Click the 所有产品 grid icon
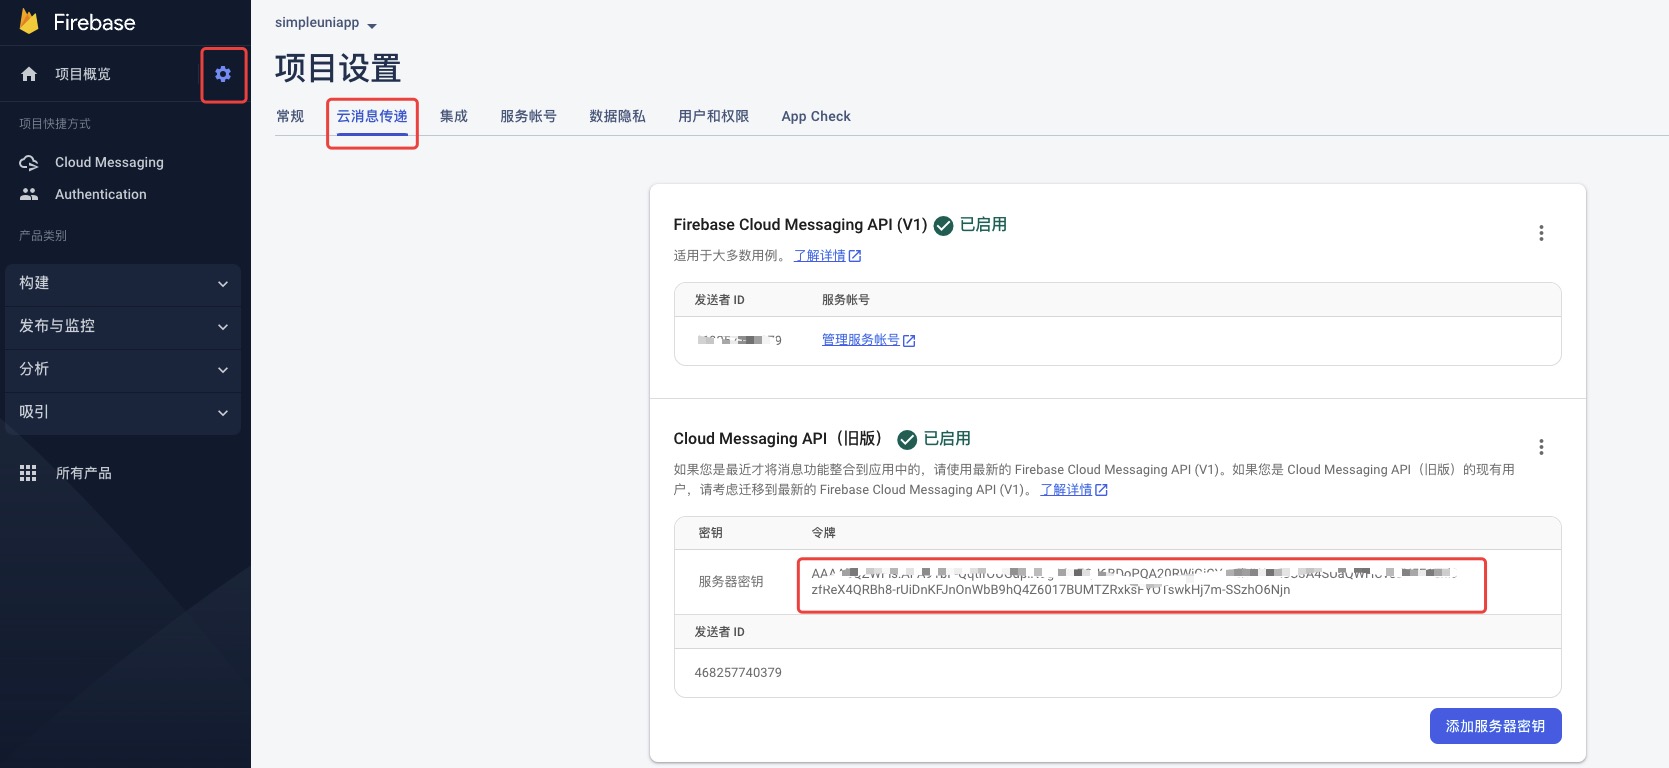This screenshot has height=768, width=1669. (x=28, y=473)
